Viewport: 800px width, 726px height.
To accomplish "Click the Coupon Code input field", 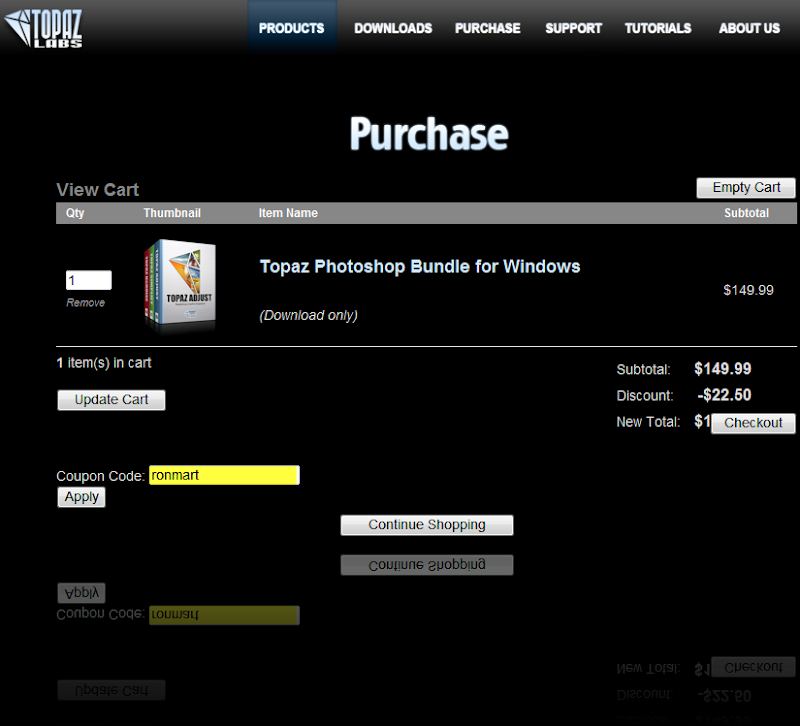I will click(x=224, y=475).
